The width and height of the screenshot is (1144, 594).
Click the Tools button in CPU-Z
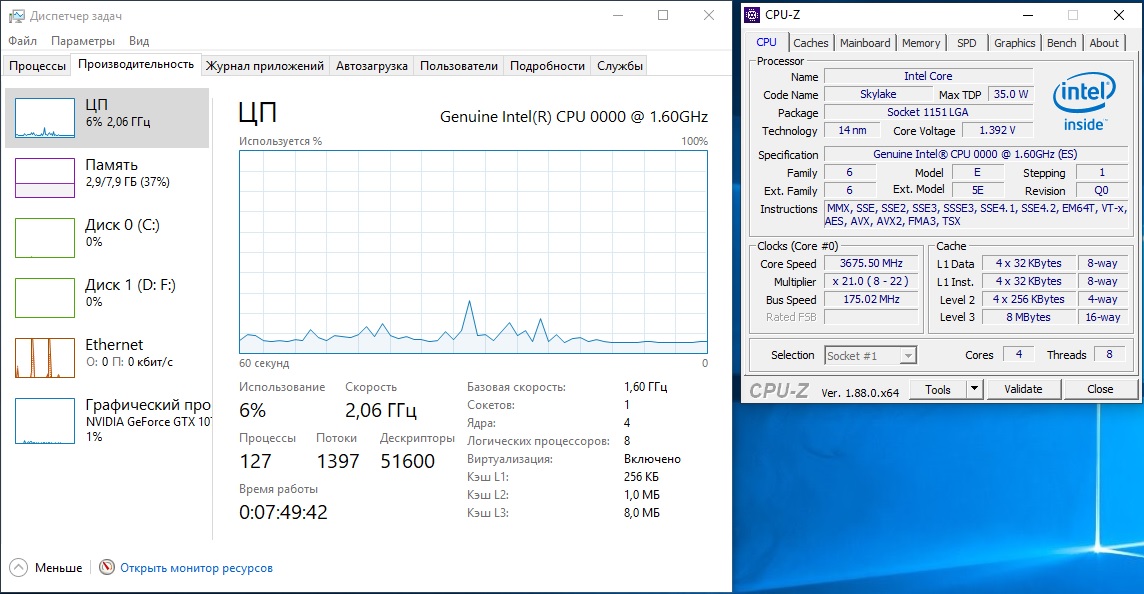click(x=938, y=390)
